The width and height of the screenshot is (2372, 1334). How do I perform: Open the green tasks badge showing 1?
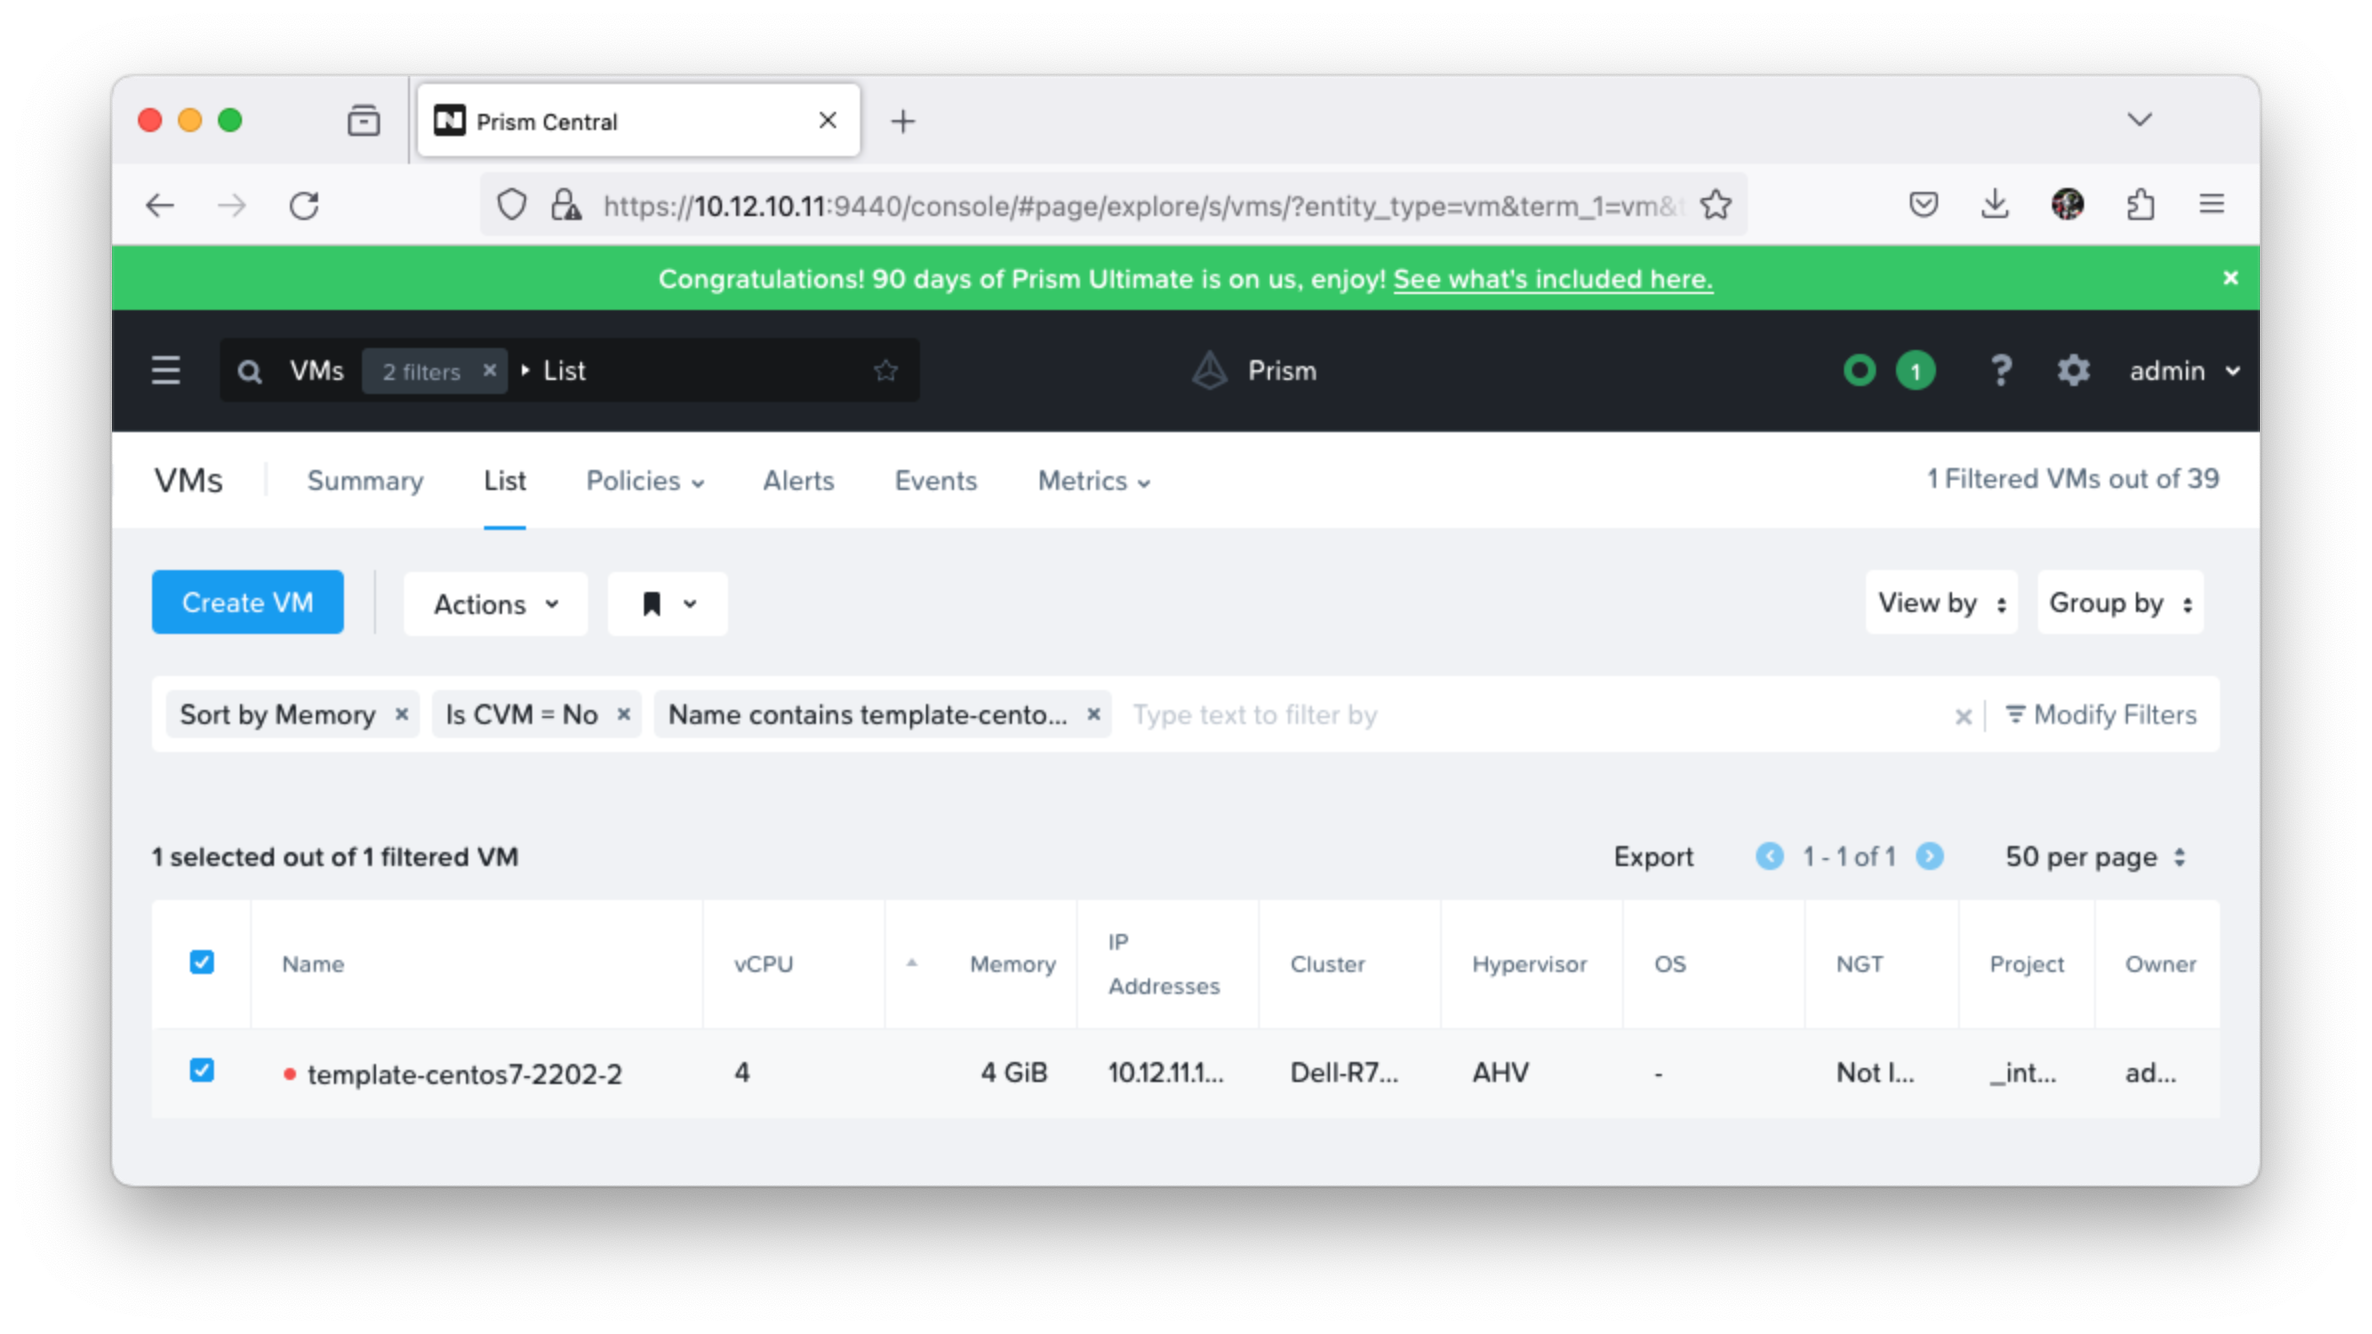click(x=1915, y=372)
